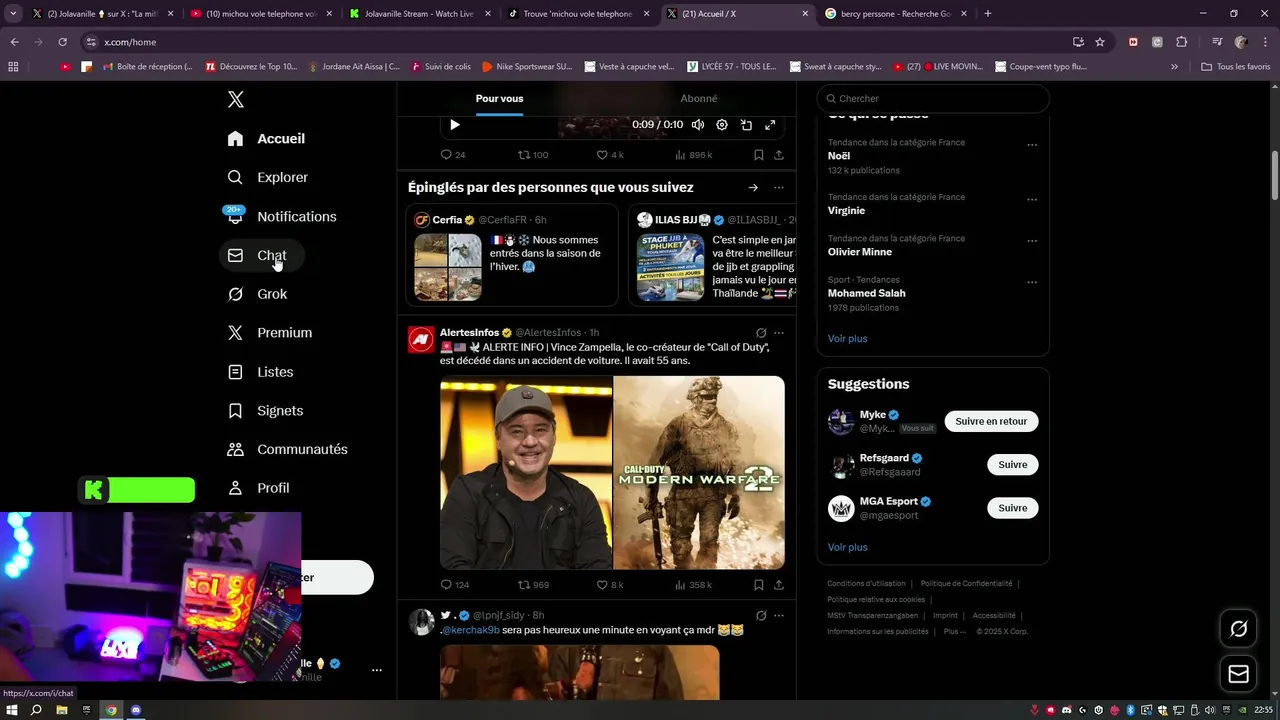The image size is (1280, 720).
Task: Click Voir plus under trends
Action: [x=847, y=339]
